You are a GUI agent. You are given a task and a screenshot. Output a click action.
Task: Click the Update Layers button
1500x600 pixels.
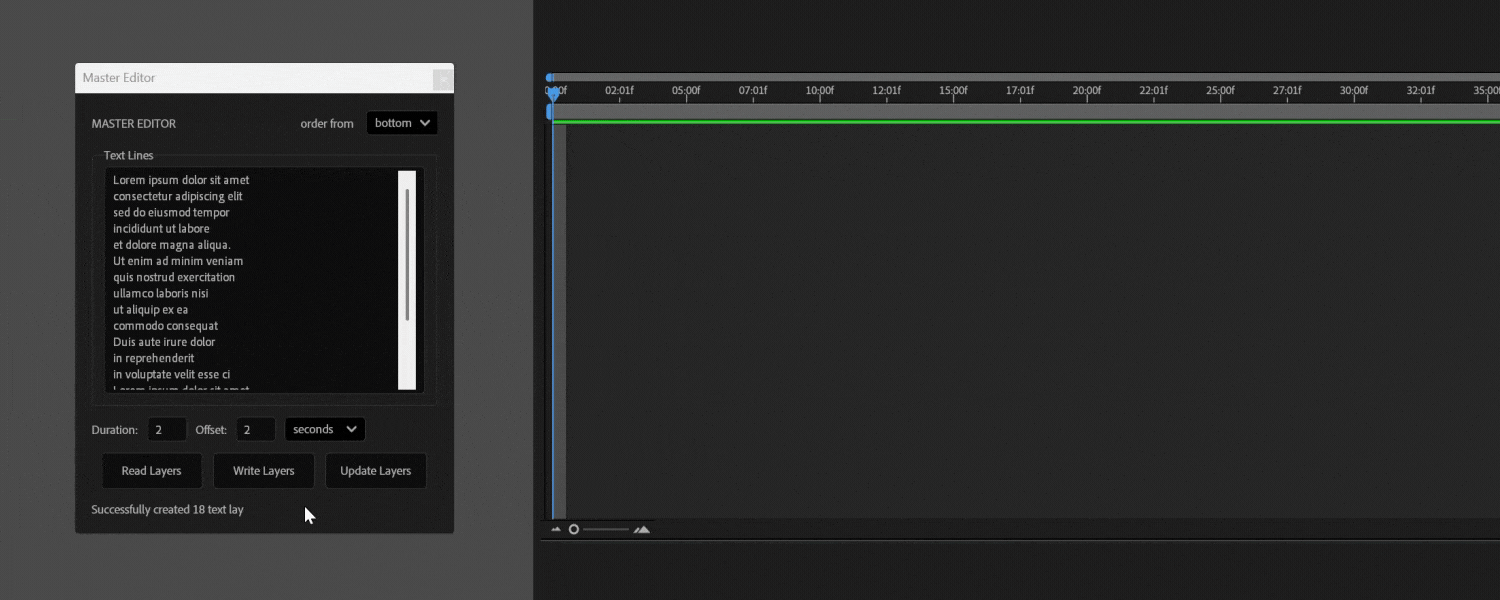click(376, 471)
